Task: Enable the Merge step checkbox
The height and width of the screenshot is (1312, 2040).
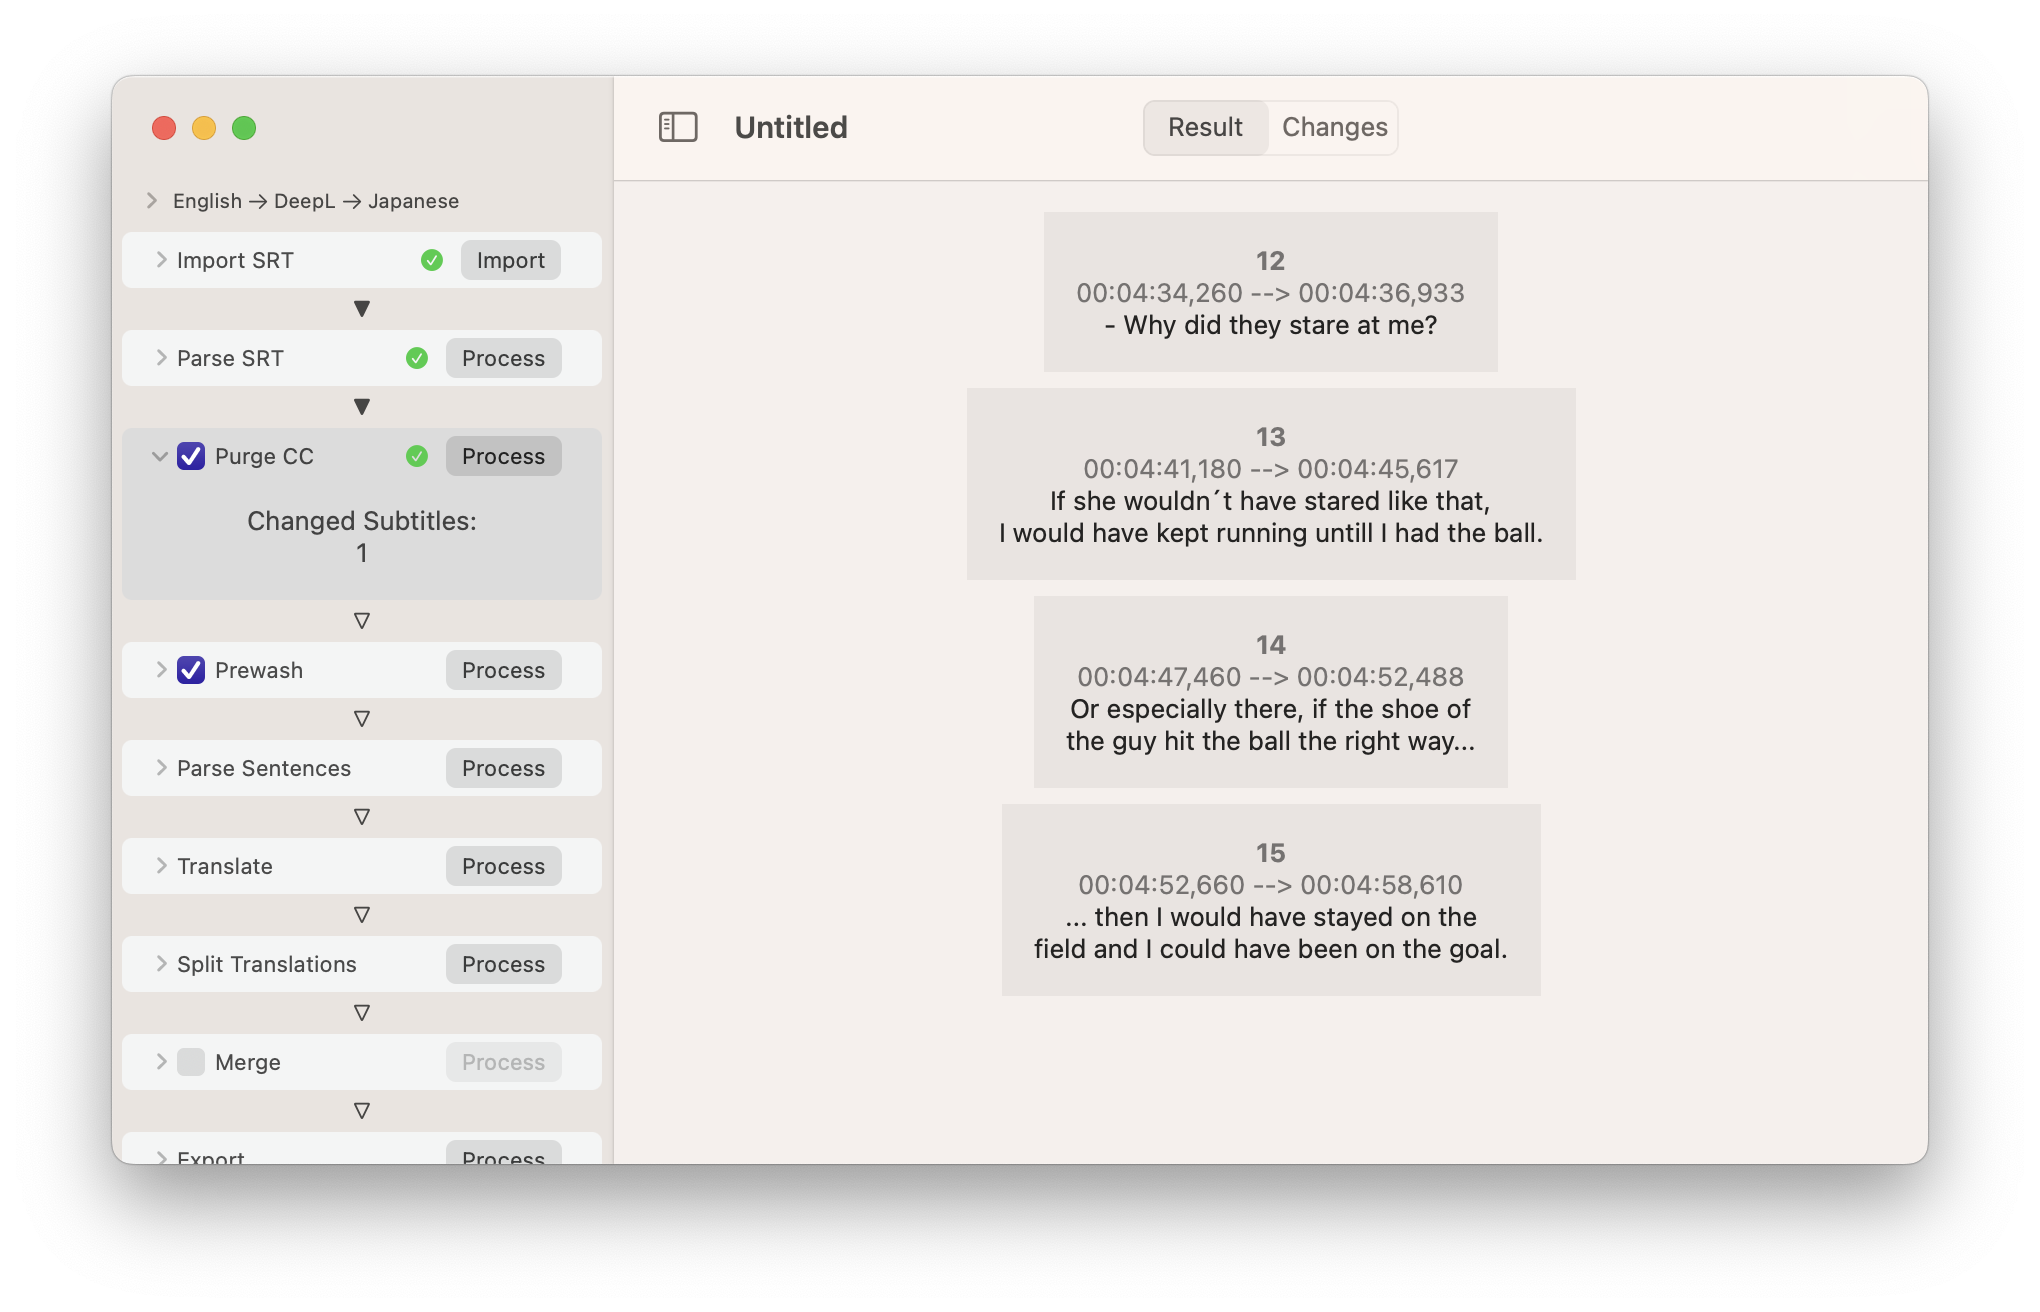Action: pos(191,1062)
